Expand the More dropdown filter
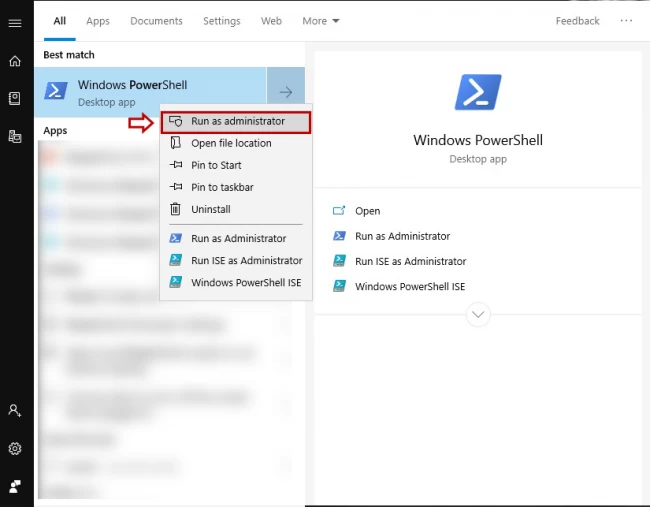The height and width of the screenshot is (507, 650). click(x=321, y=21)
